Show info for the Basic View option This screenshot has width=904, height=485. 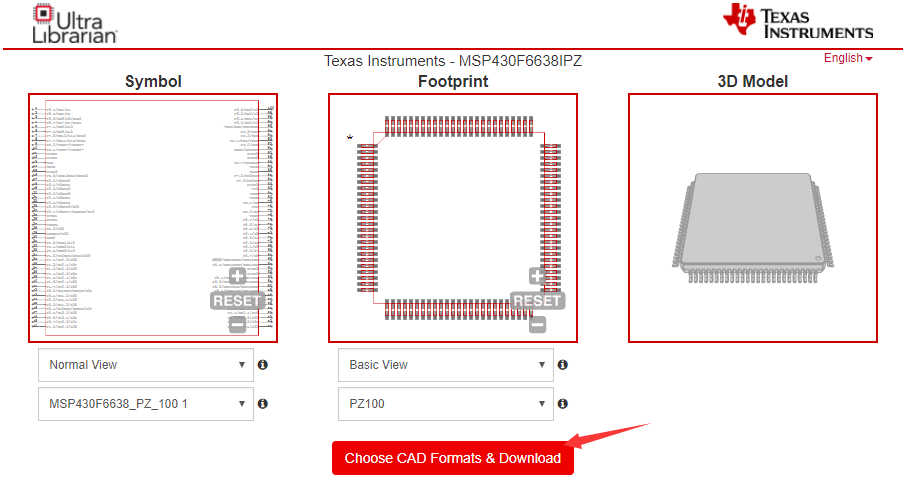coord(563,364)
